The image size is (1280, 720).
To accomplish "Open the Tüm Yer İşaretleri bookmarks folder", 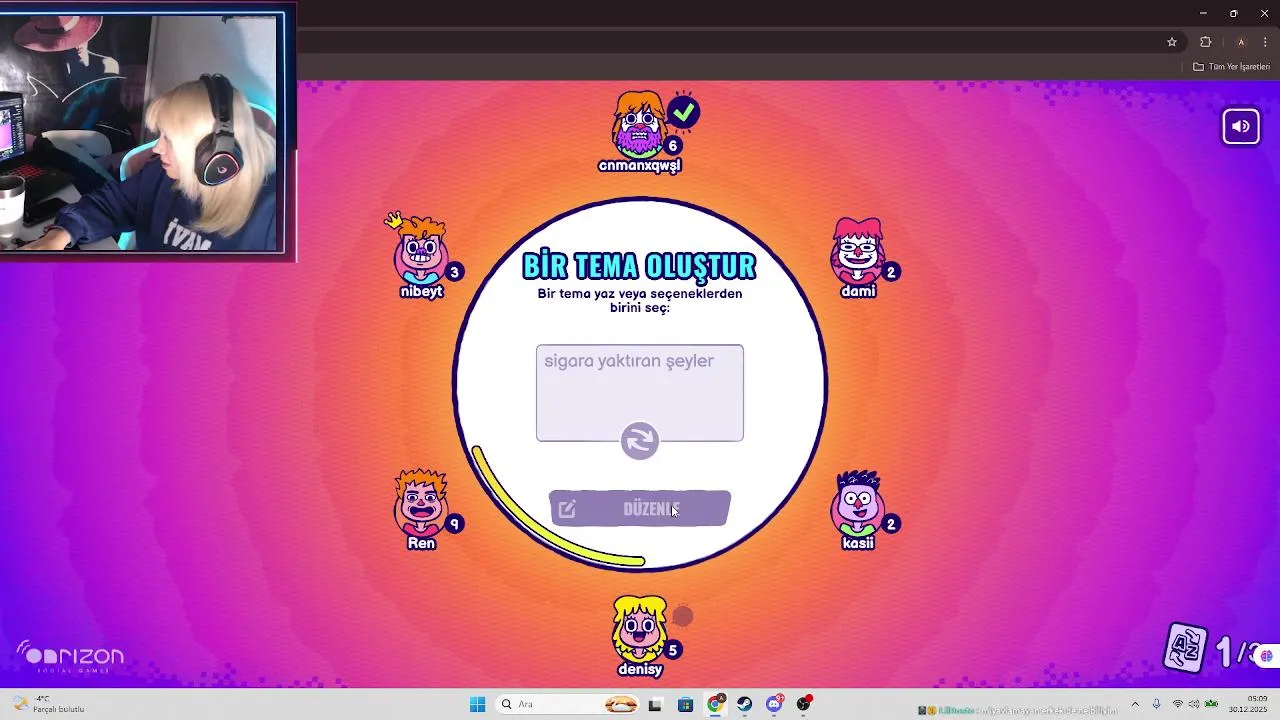I will 1231,67.
